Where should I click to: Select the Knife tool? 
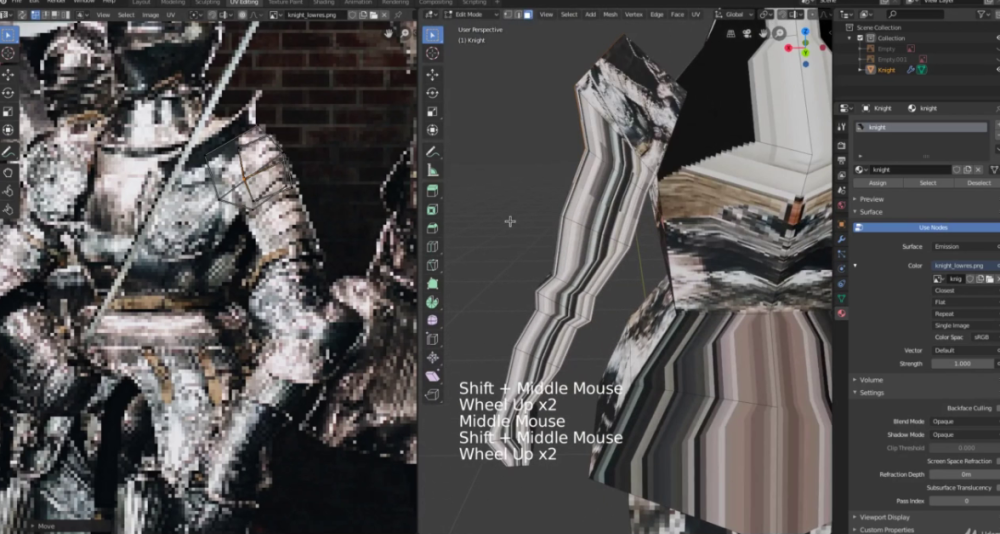[x=432, y=265]
